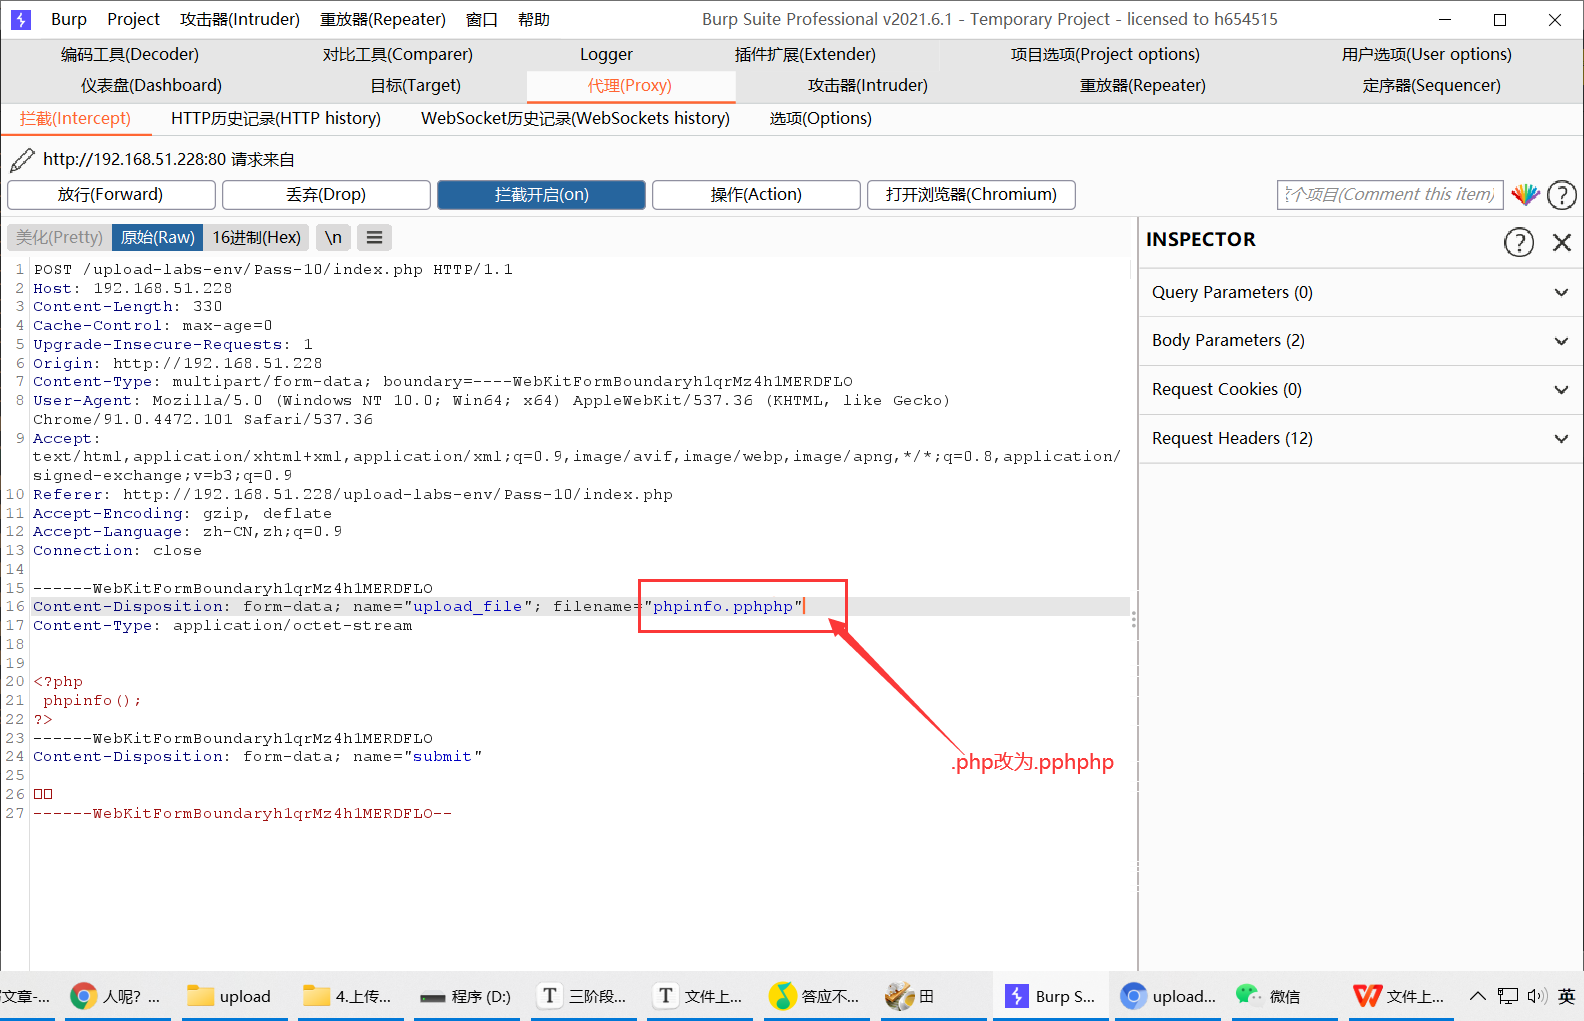Open the Project menu

133,19
